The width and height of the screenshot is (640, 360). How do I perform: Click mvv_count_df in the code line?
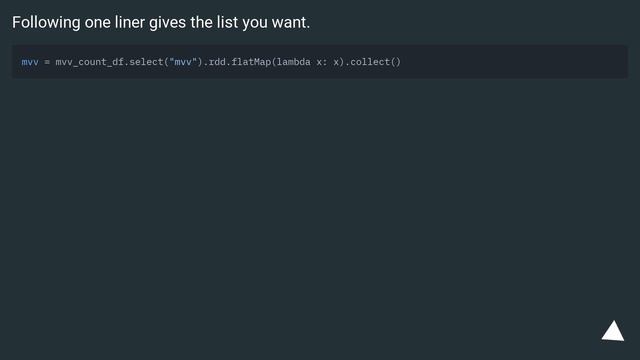pos(89,62)
